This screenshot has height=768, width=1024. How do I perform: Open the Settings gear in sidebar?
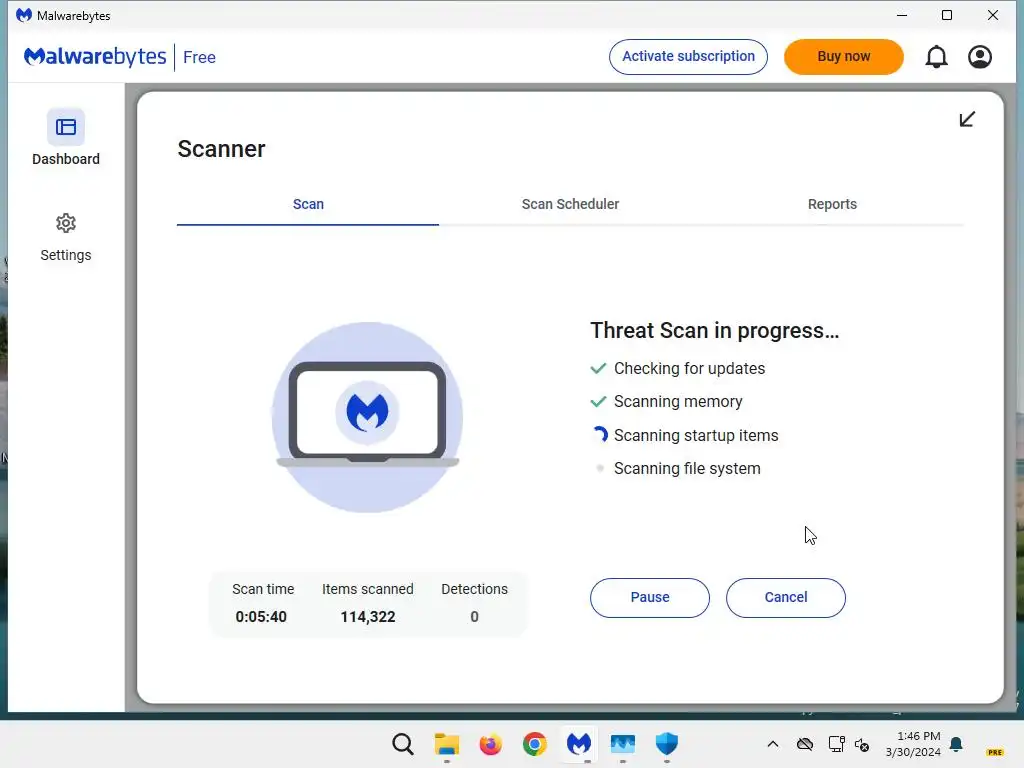click(x=66, y=223)
